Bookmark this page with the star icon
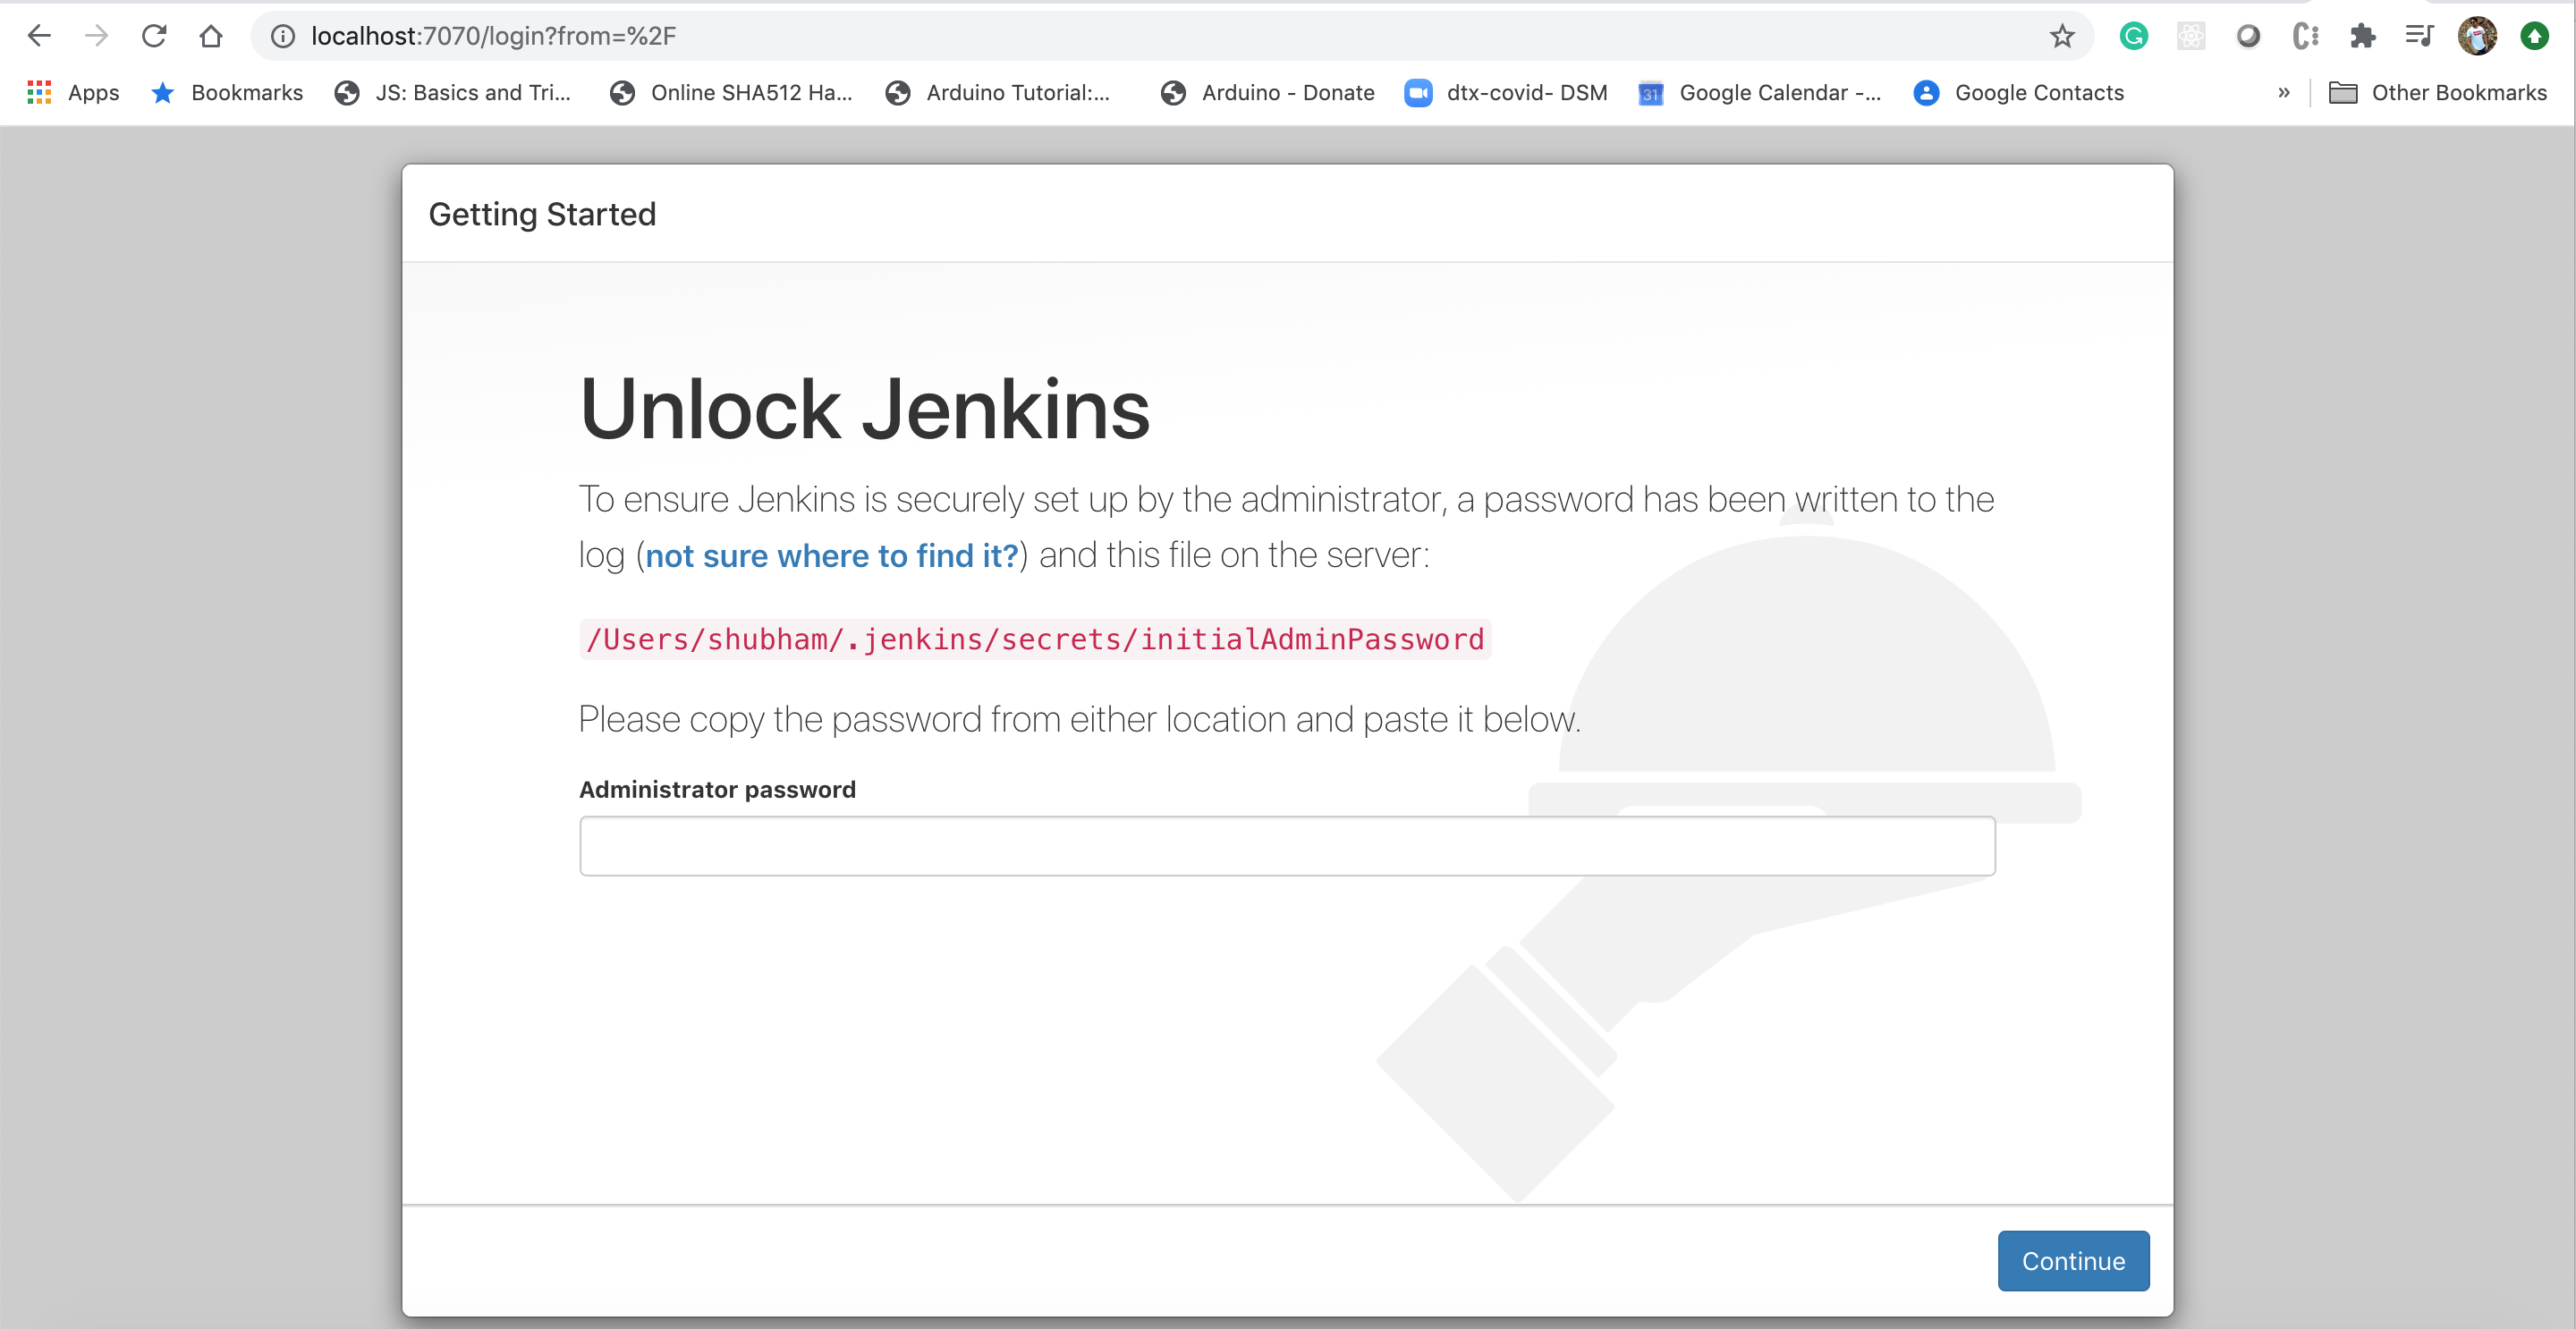The width and height of the screenshot is (2576, 1329). pos(2062,36)
